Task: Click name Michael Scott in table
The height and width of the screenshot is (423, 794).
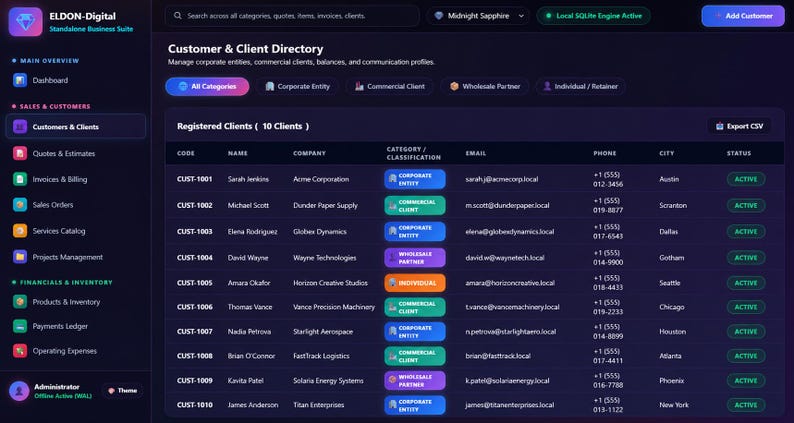Action: (248, 205)
